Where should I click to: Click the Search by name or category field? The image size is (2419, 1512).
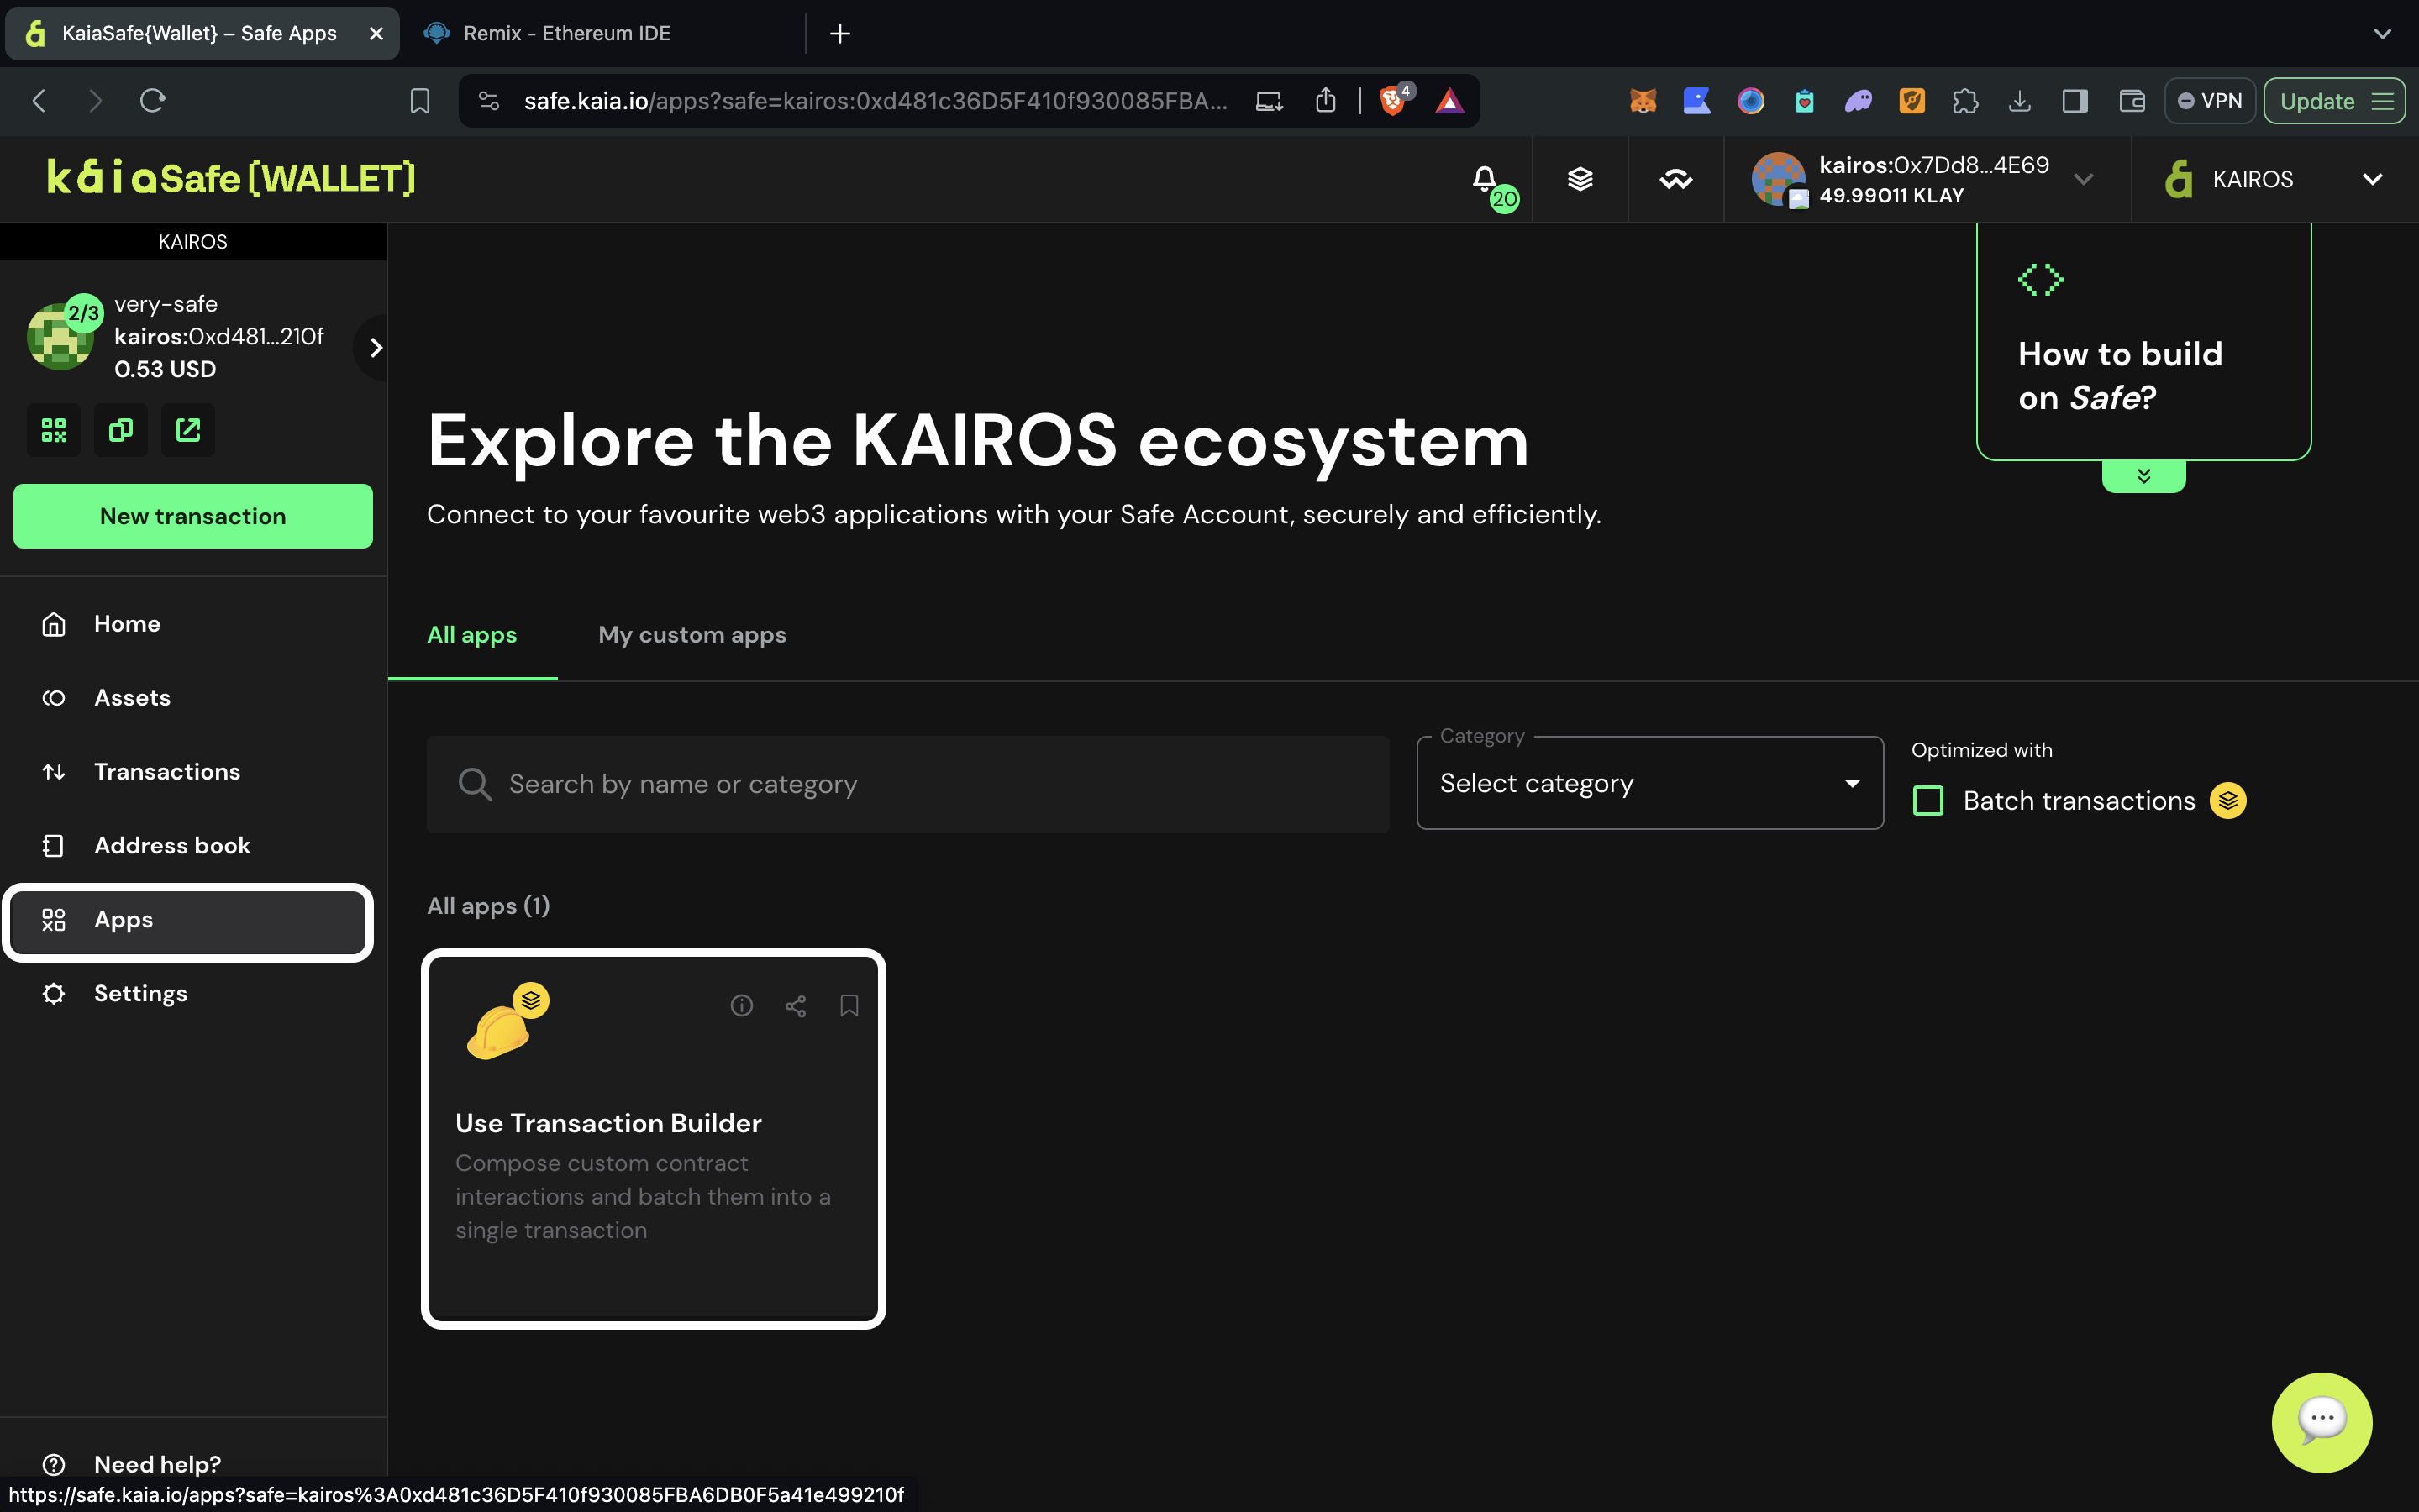(x=907, y=784)
